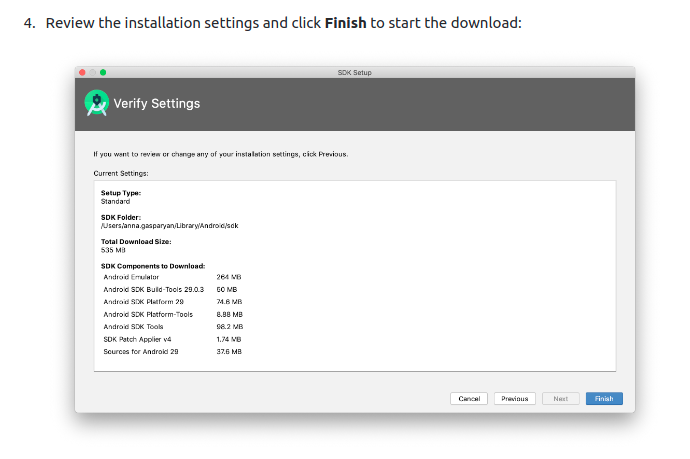Click the Cancel button
Image resolution: width=690 pixels, height=459 pixels.
click(469, 398)
